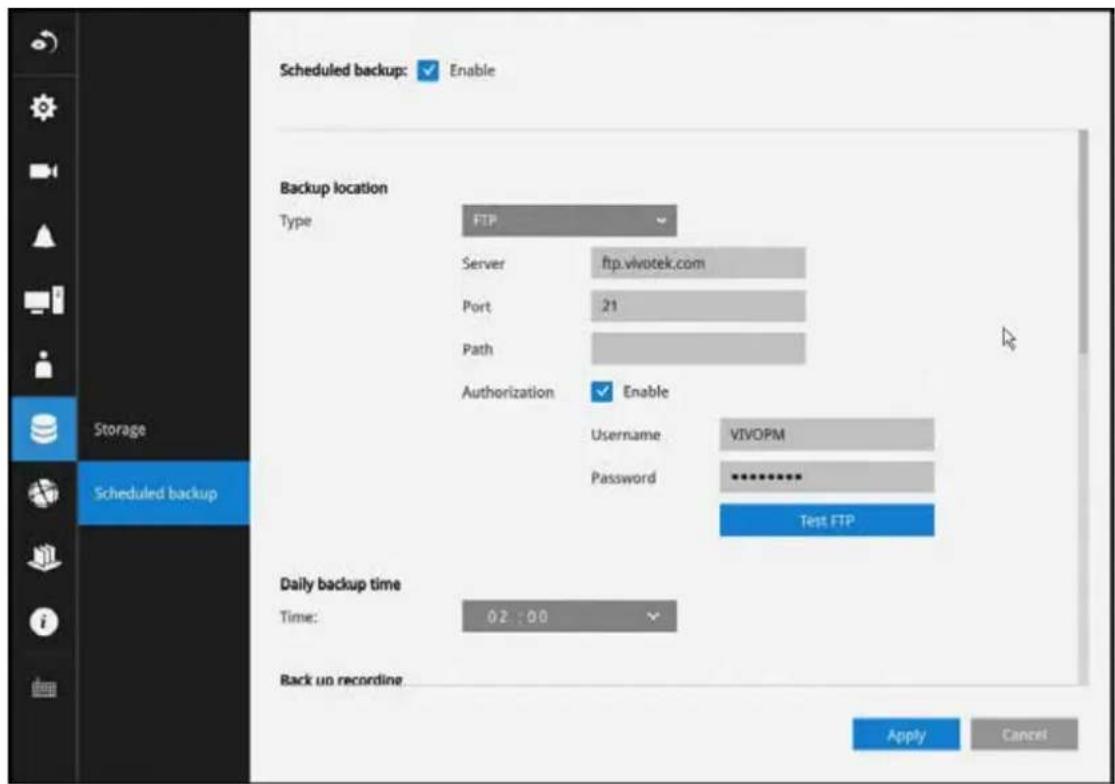The width and height of the screenshot is (1115, 784).
Task: Open the stacked books download icon
Action: coord(43,558)
